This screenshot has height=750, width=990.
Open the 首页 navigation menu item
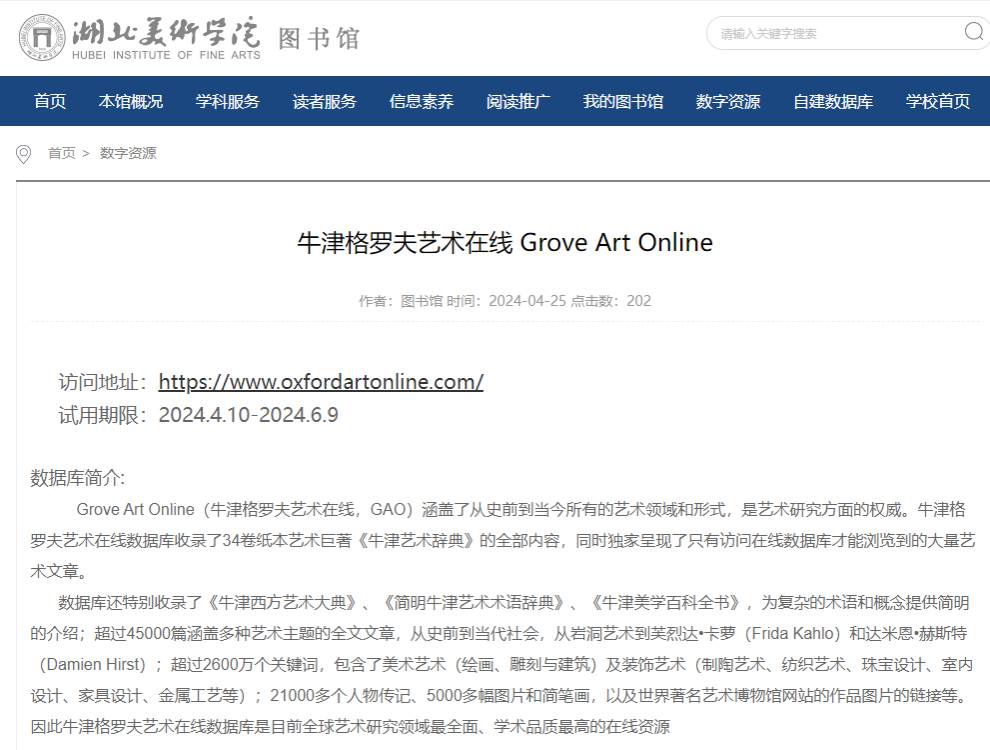pyautogui.click(x=50, y=101)
